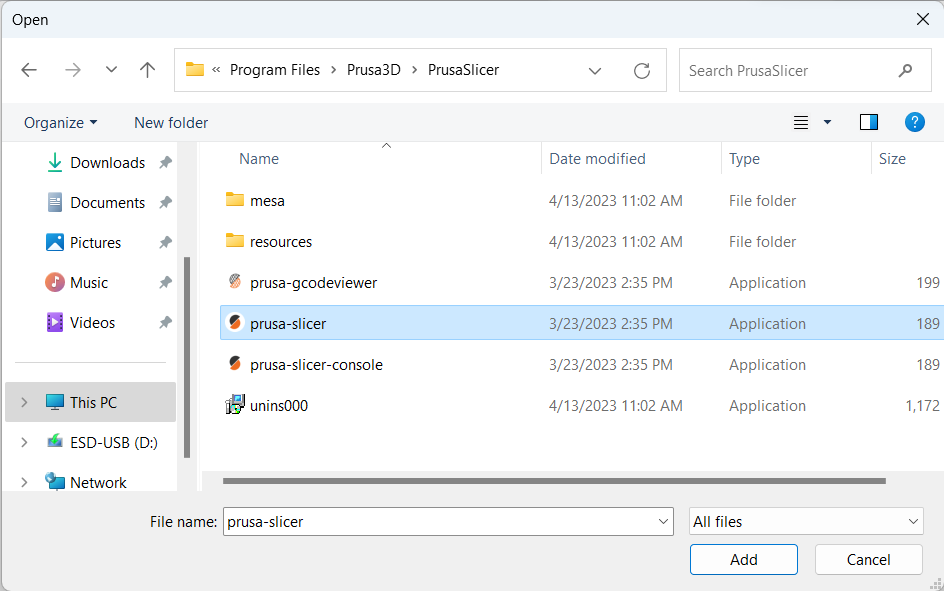Navigate to Program Files breadcrumb

275,70
